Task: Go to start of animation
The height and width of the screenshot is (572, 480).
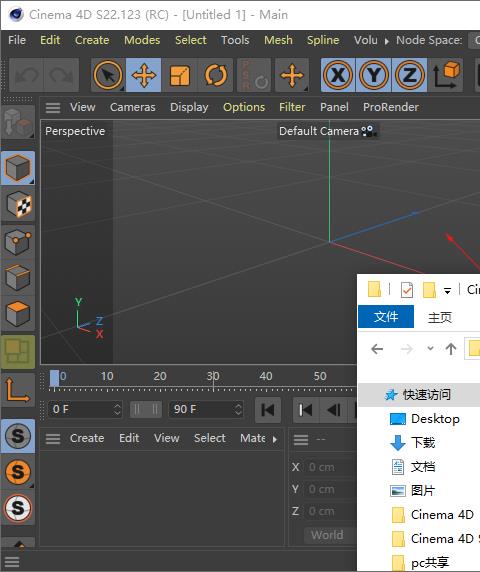Action: tap(268, 410)
